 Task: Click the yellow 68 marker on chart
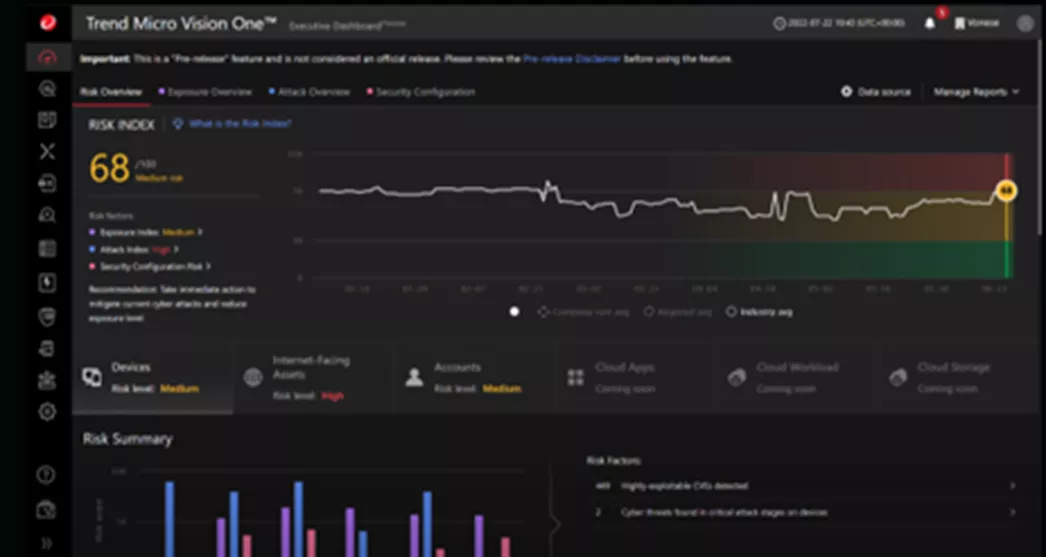pyautogui.click(x=1006, y=190)
